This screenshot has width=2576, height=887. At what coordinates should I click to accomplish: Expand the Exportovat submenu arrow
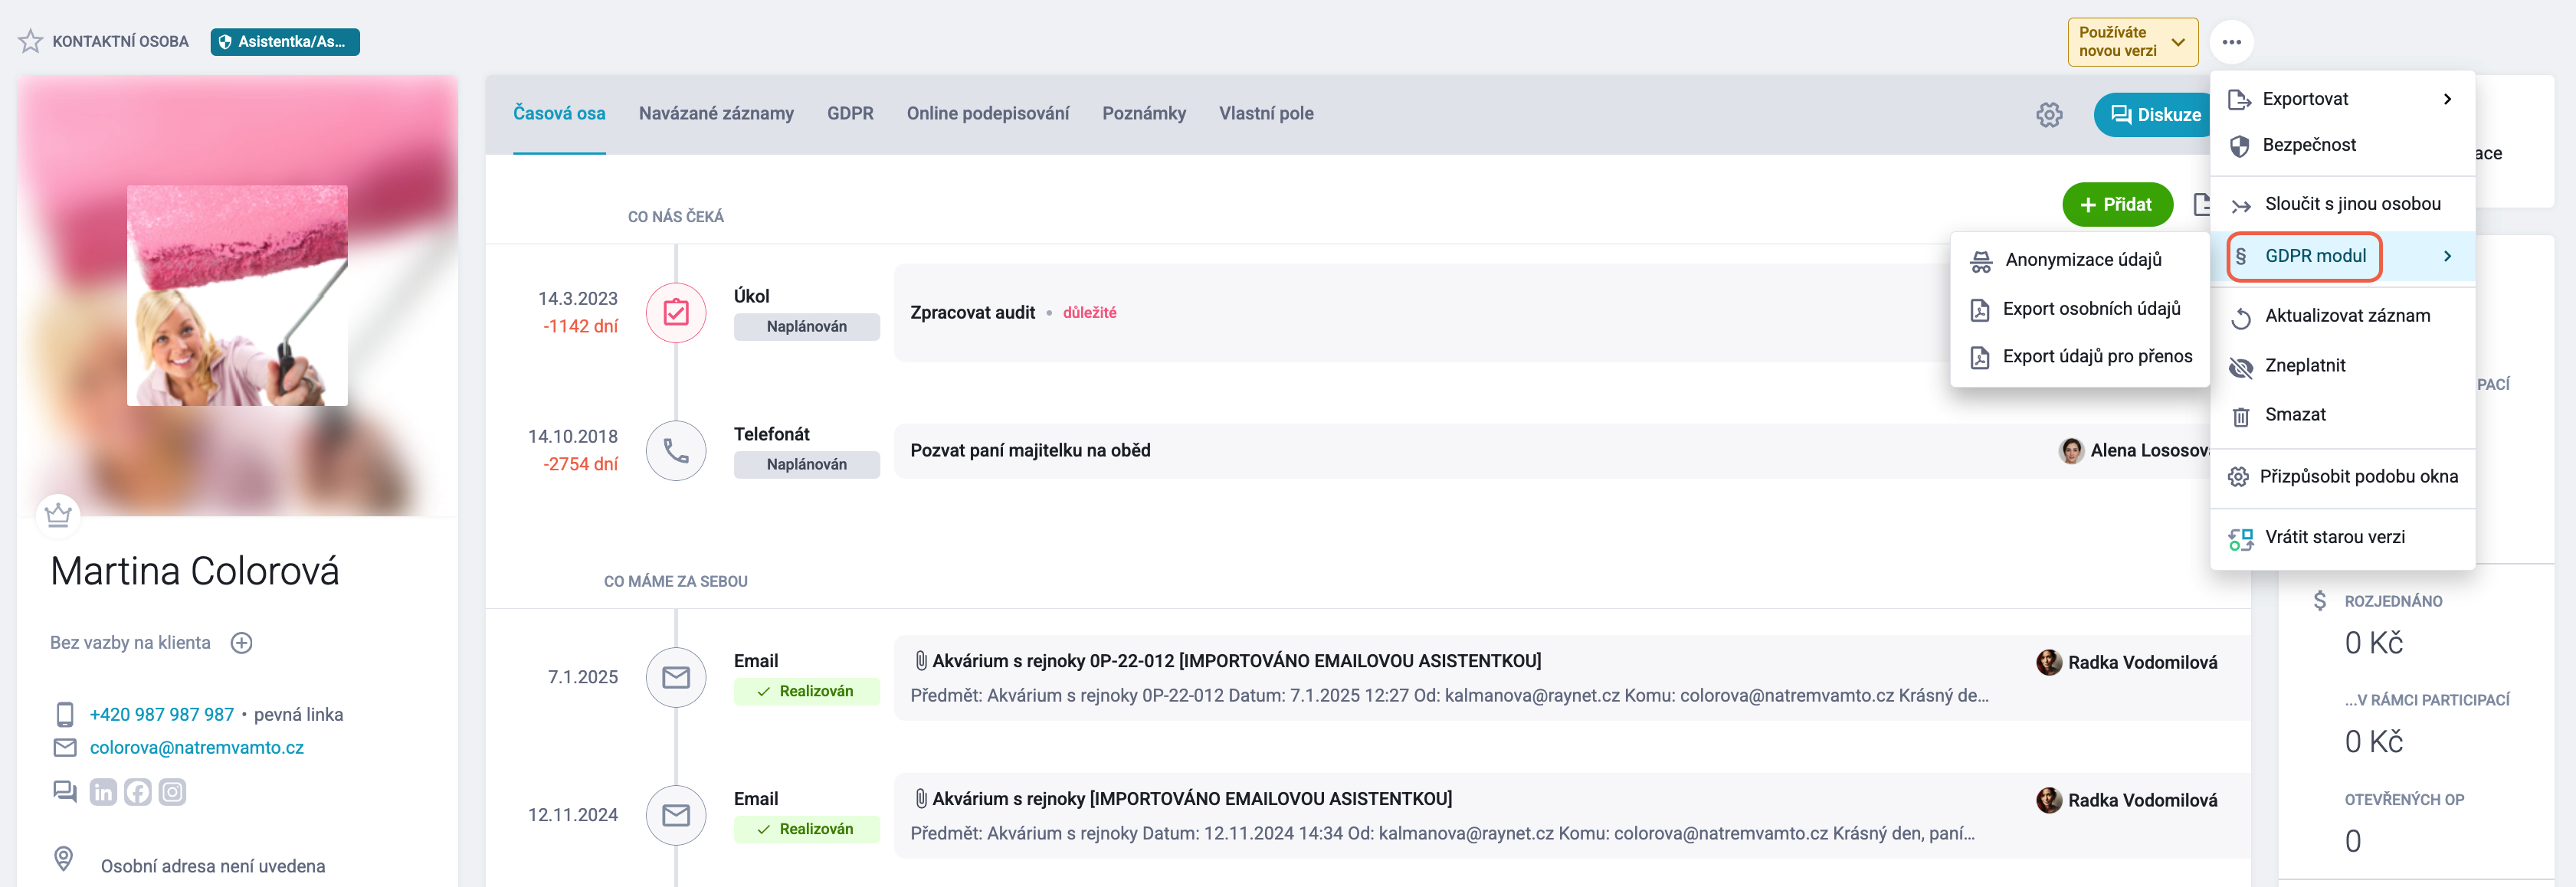(x=2447, y=99)
